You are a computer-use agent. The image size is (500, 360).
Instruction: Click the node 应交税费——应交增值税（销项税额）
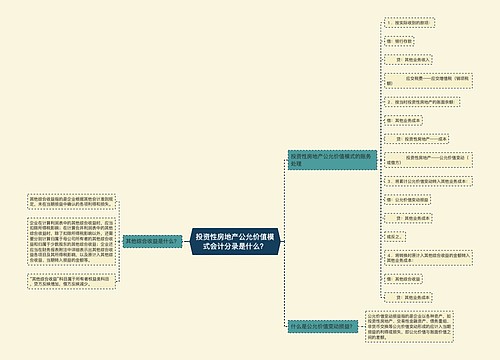[x=428, y=81]
